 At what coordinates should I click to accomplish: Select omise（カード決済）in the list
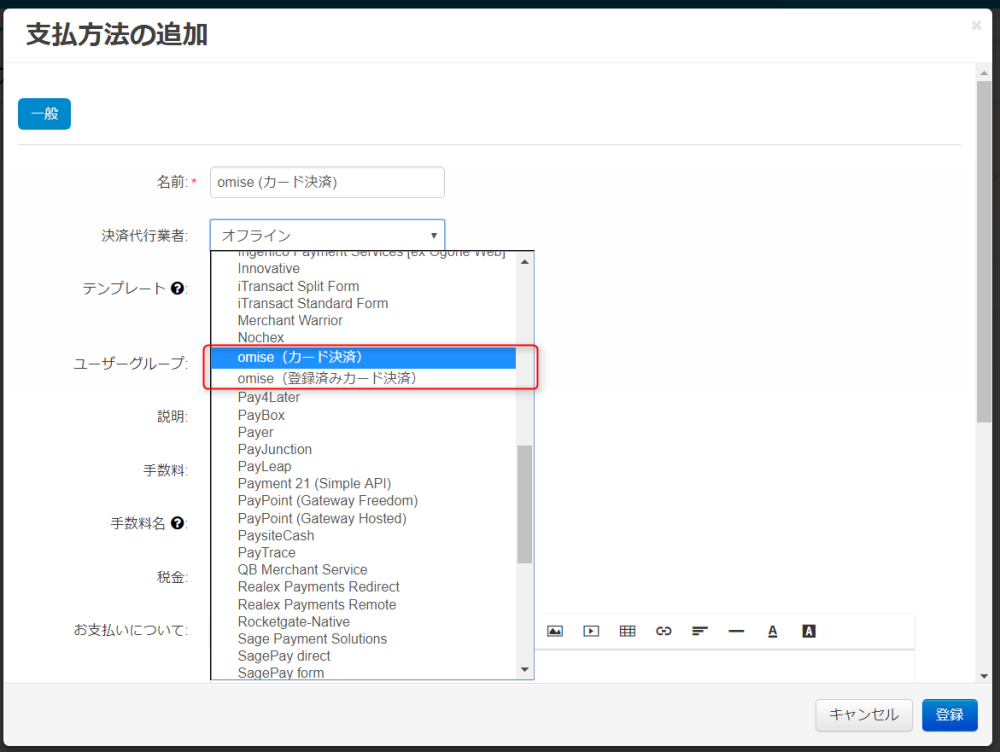pos(364,357)
